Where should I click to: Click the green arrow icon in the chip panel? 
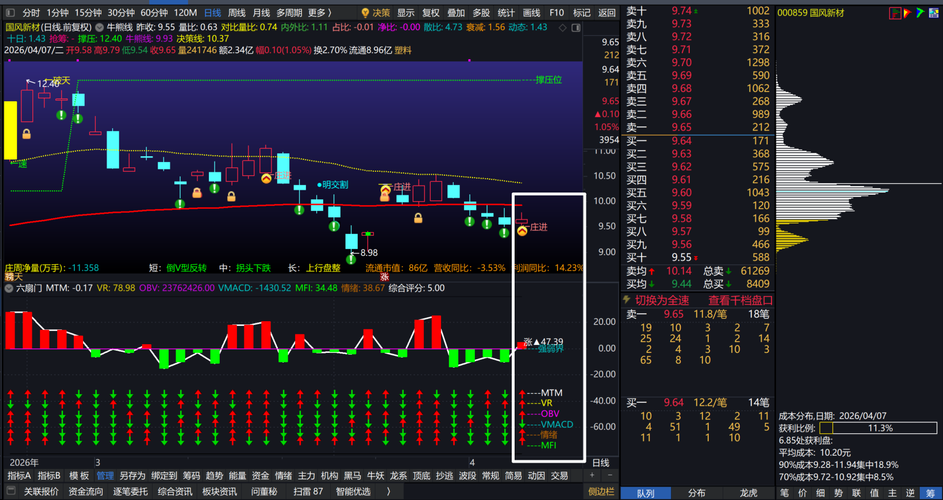920,13
